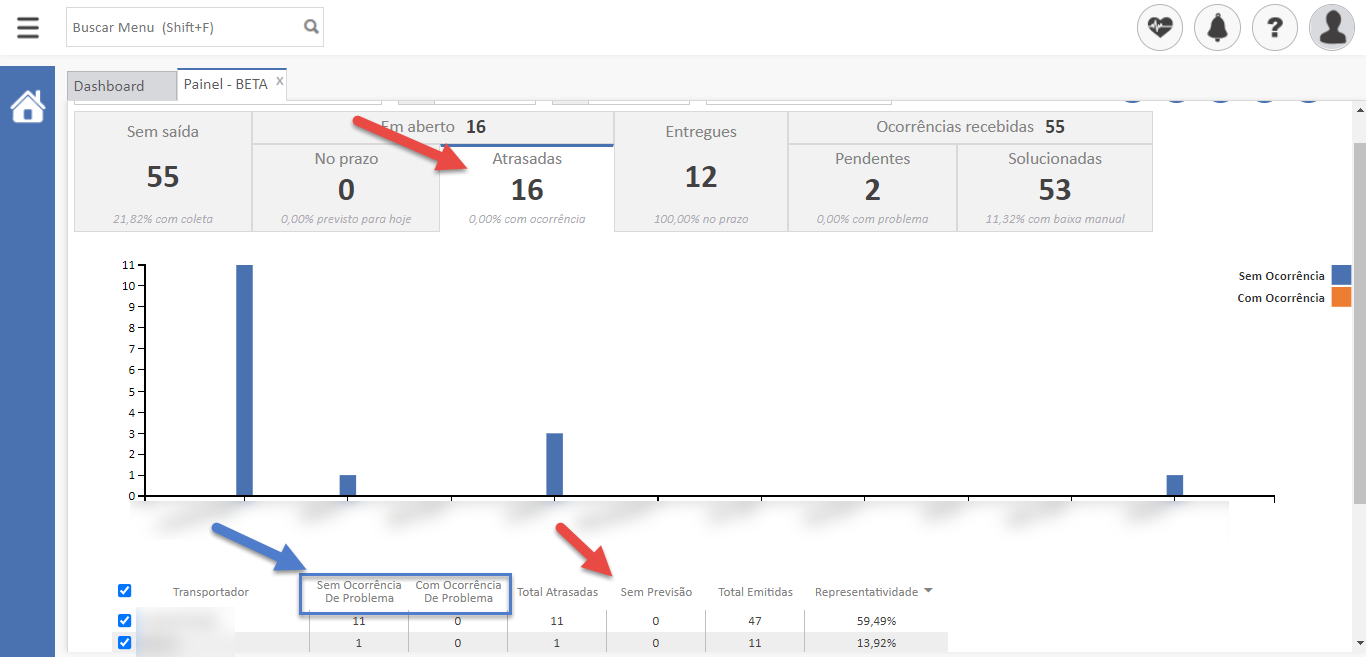This screenshot has height=657, width=1366.
Task: Close the Painel - BETA tab
Action: (x=280, y=81)
